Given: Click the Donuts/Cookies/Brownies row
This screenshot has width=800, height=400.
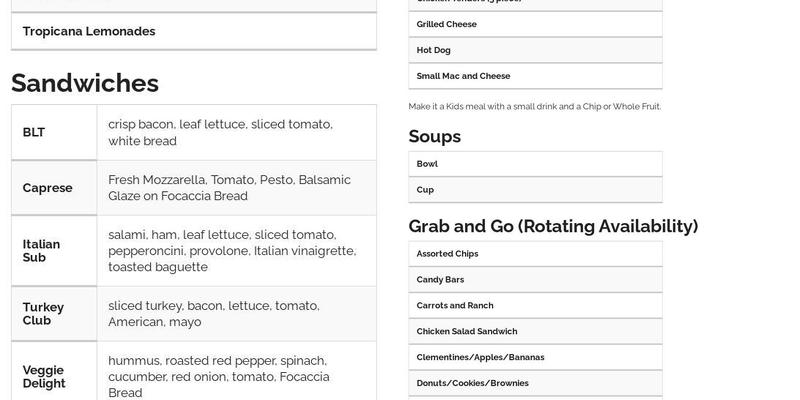Looking at the screenshot, I should [x=535, y=383].
